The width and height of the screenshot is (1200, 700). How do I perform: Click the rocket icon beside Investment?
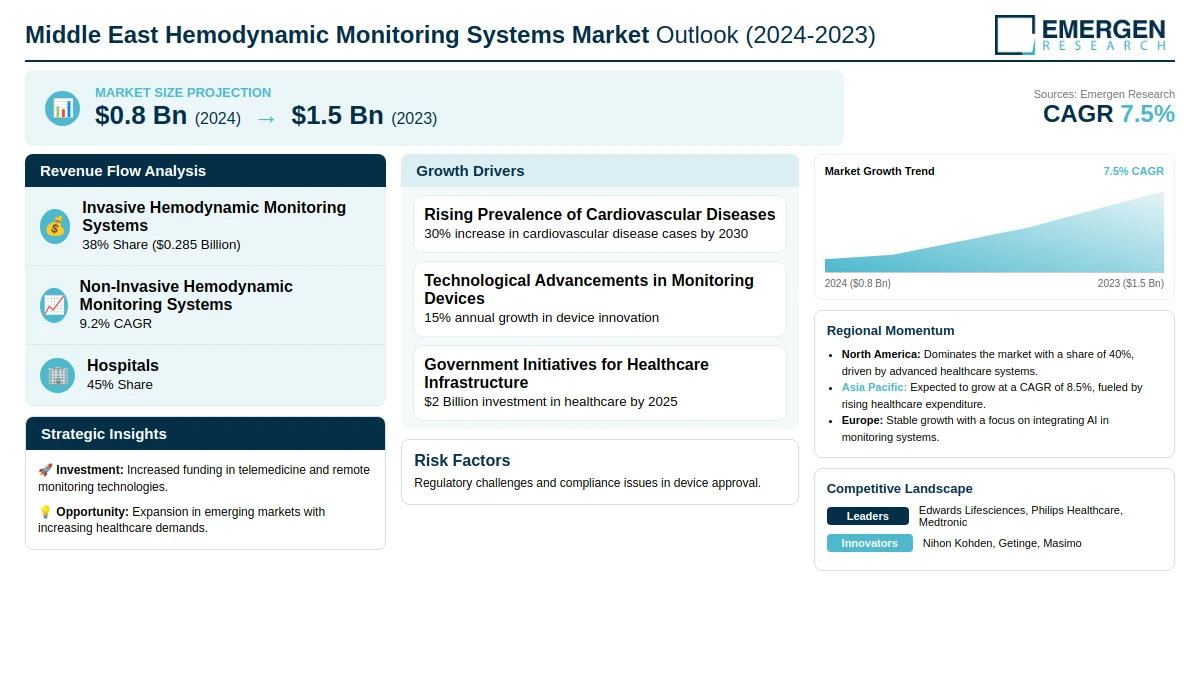[45, 470]
